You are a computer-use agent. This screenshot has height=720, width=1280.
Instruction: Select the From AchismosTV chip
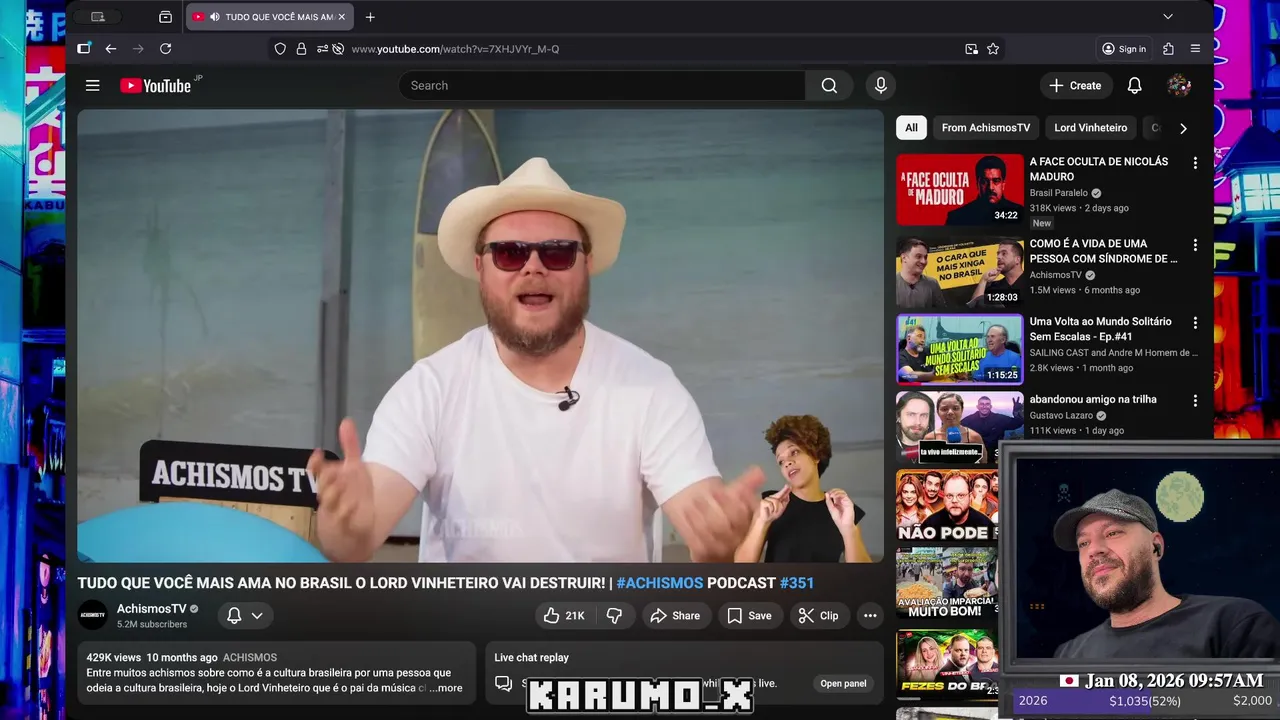[x=985, y=128]
